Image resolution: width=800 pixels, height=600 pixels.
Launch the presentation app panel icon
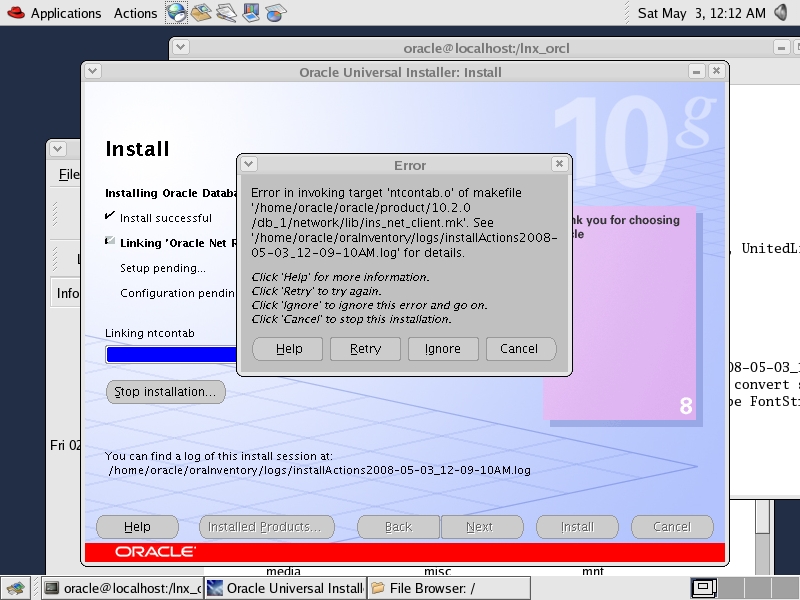coord(251,13)
